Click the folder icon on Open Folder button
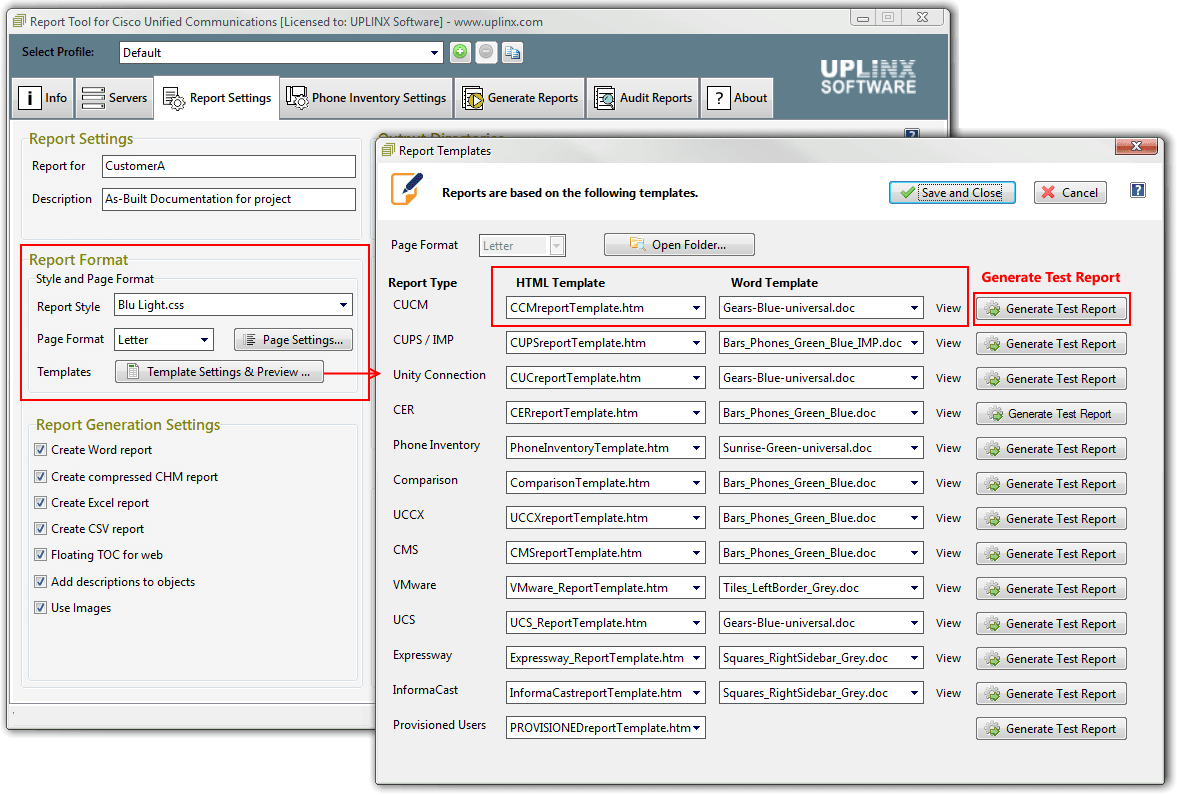 pyautogui.click(x=637, y=244)
